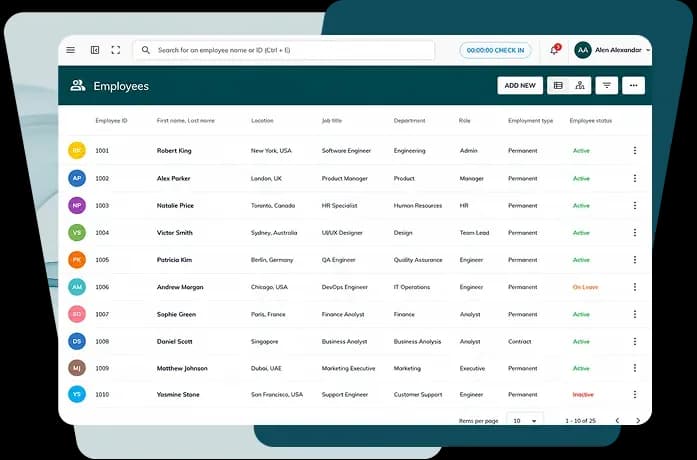This screenshot has width=697, height=460.
Task: Switch to table list view
Action: click(558, 85)
